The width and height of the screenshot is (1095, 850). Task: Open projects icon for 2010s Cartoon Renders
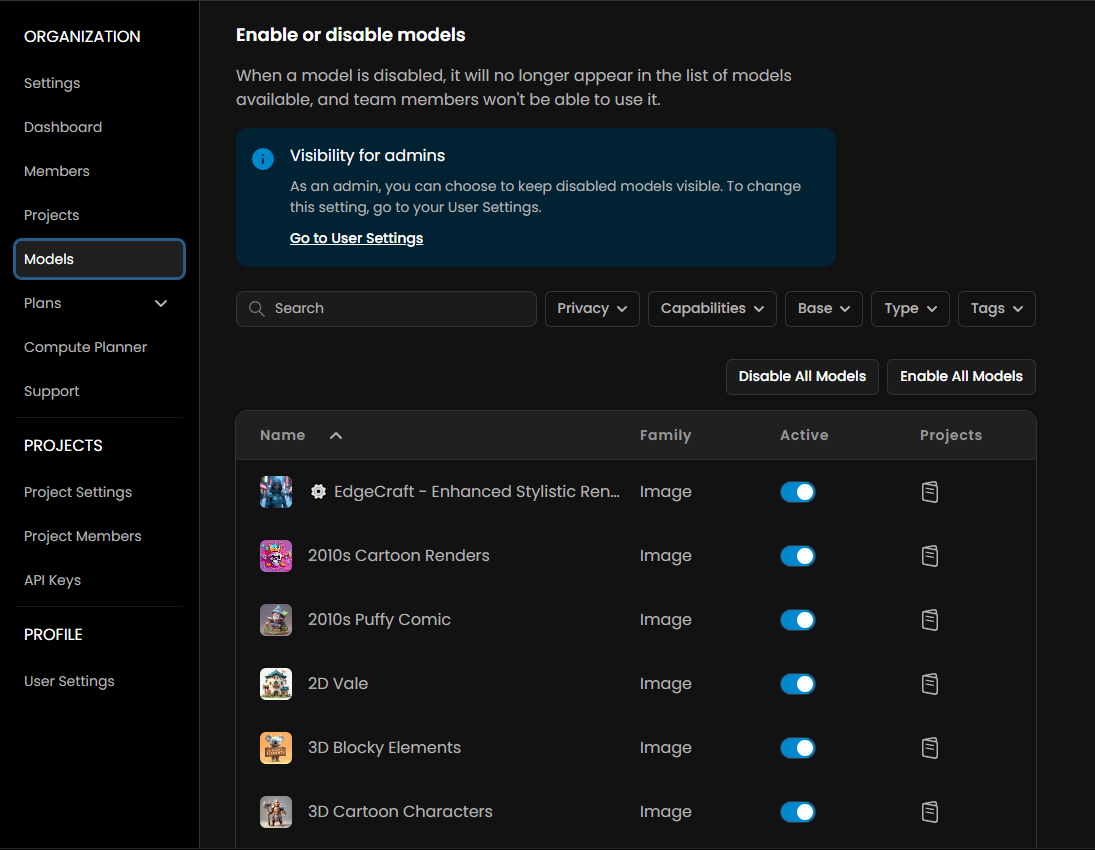point(929,556)
